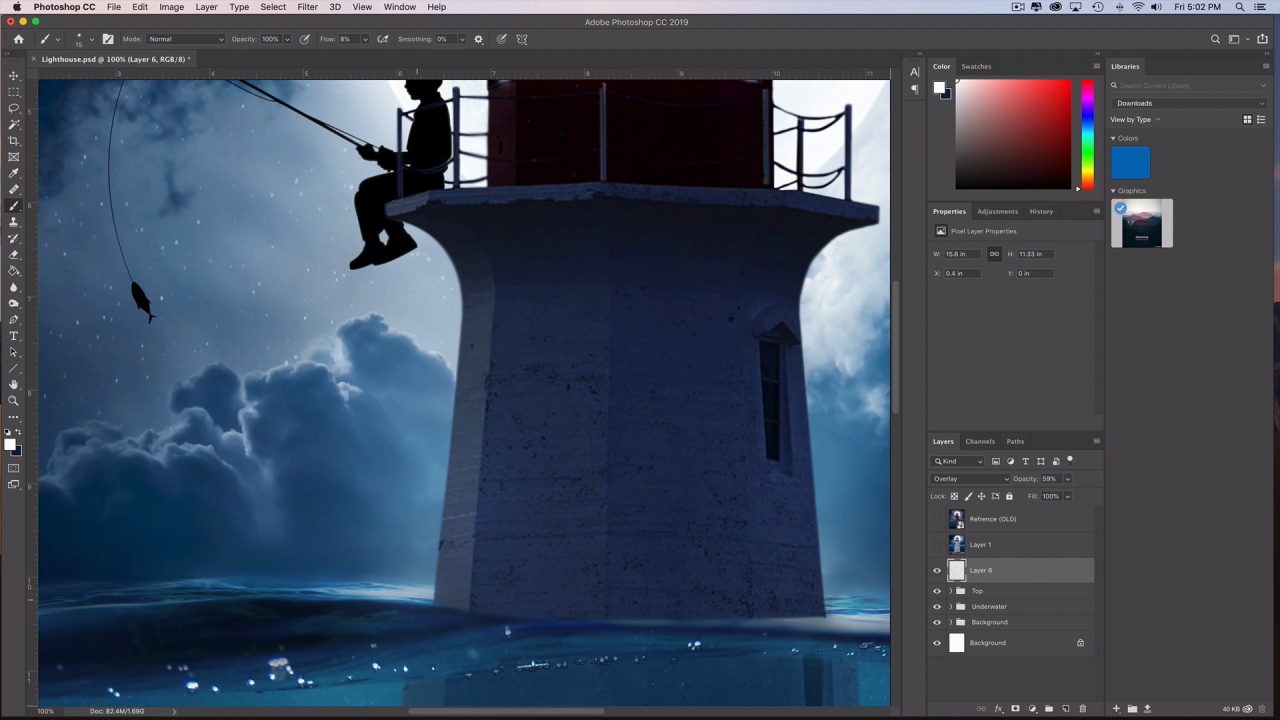Select the Type tool
This screenshot has height=720, width=1280.
pyautogui.click(x=14, y=336)
